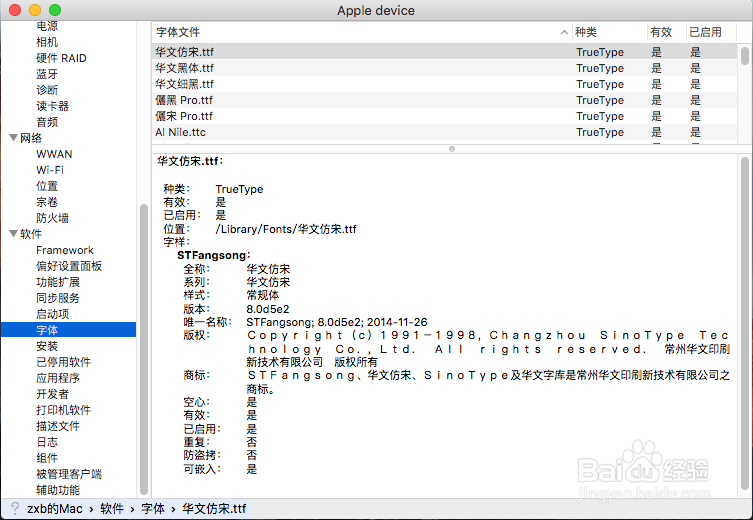Select 安装 in the sidebar
This screenshot has height=520, width=753.
[47, 346]
